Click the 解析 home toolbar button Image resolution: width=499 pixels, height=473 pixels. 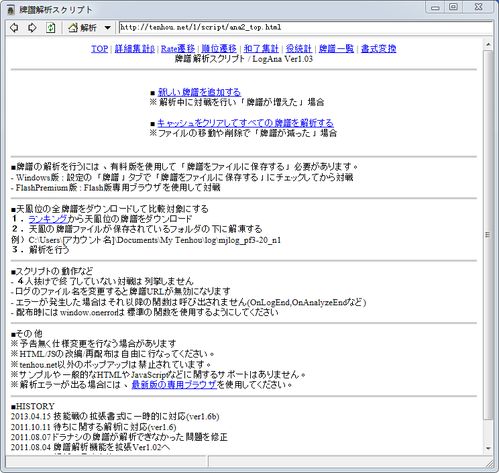pos(82,28)
